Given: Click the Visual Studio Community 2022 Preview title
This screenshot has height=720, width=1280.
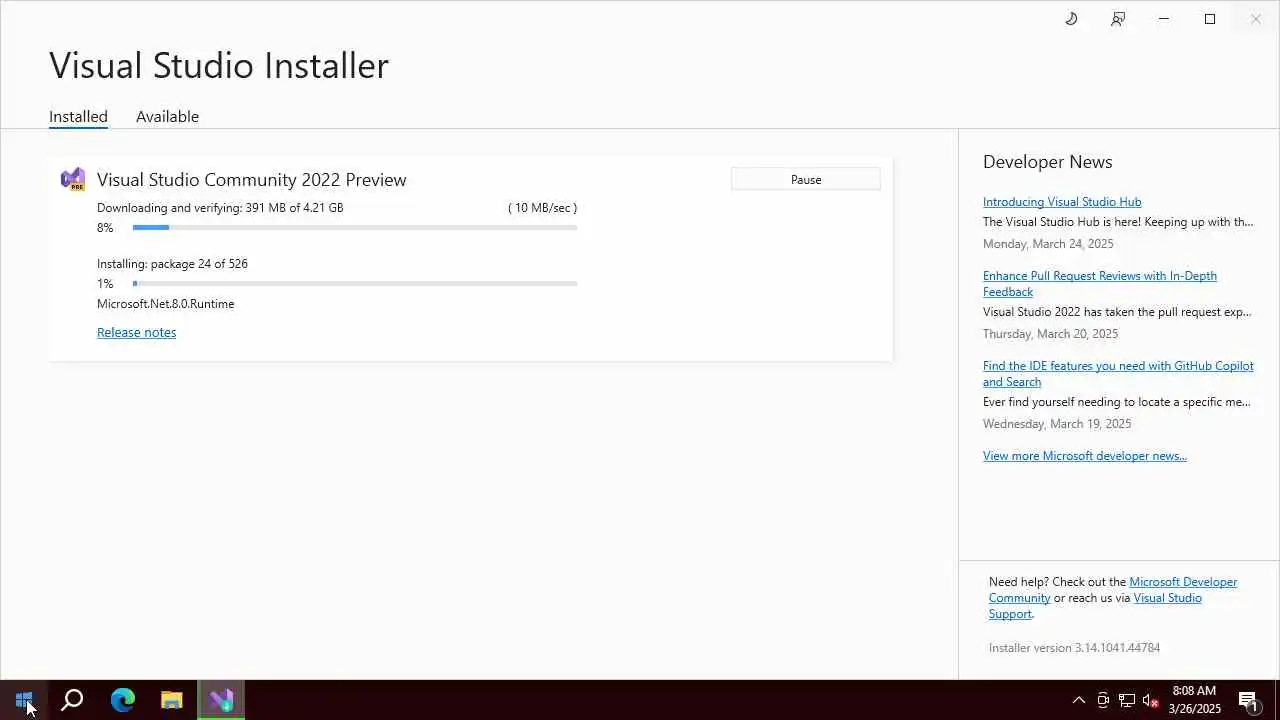Looking at the screenshot, I should 252,179.
